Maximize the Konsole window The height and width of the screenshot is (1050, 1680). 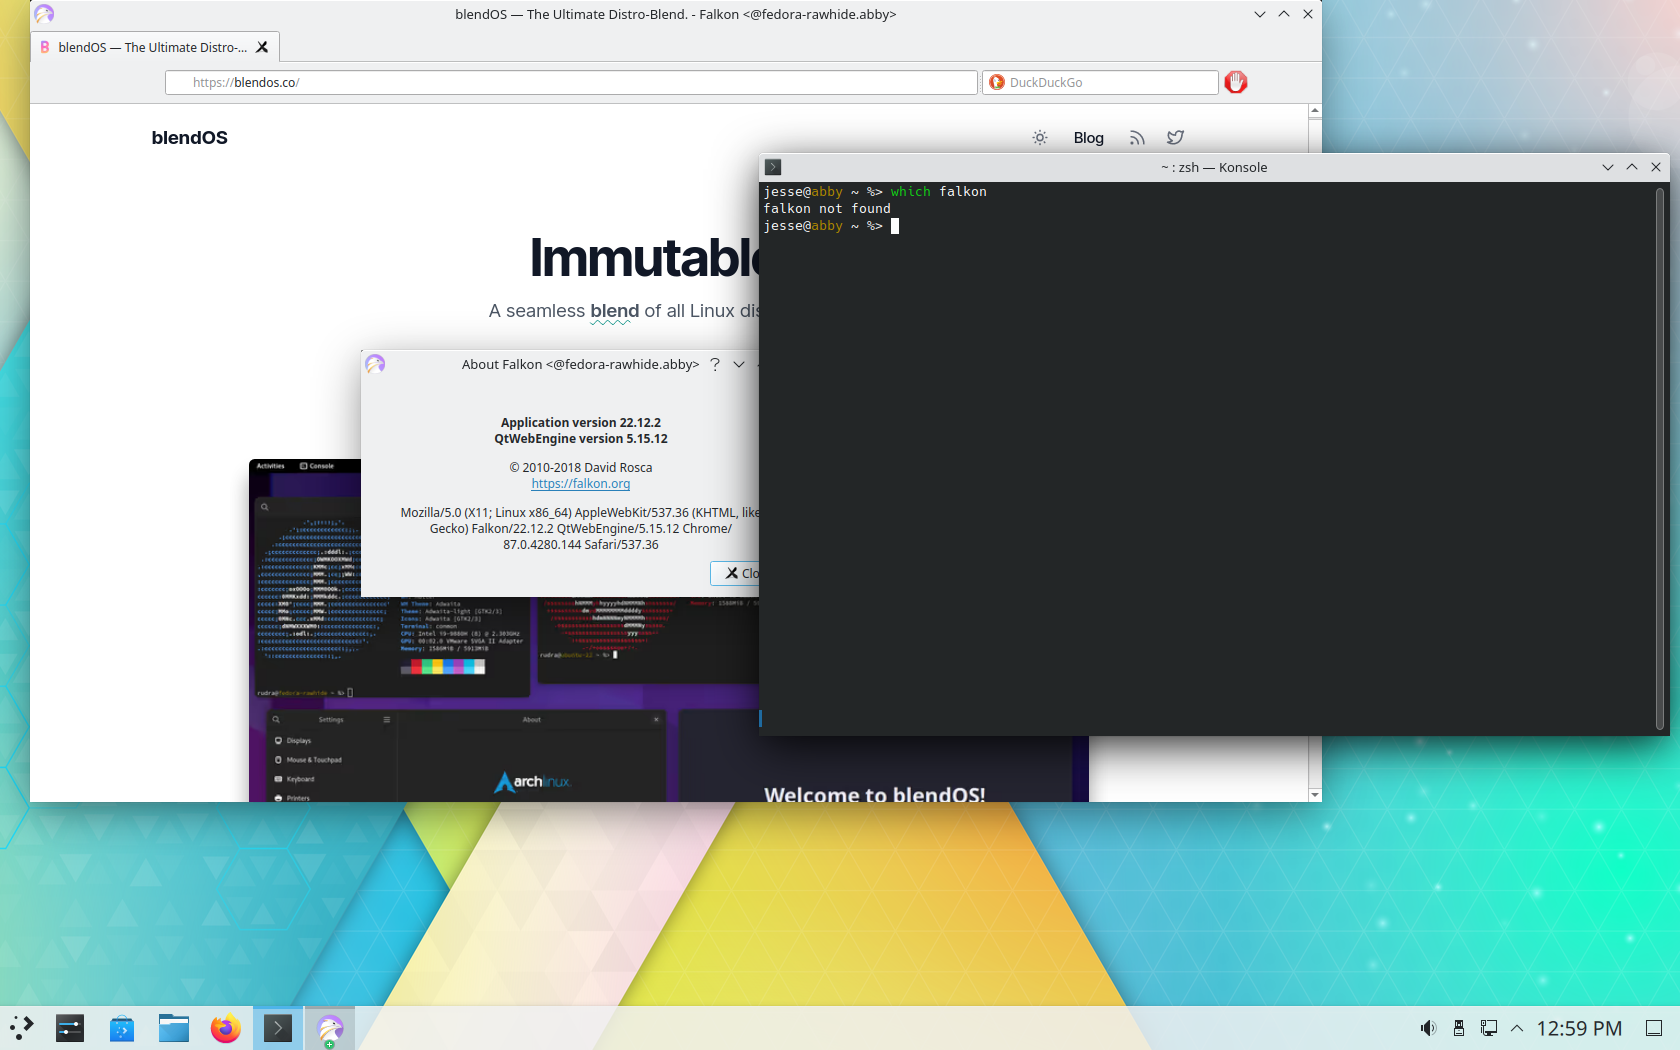point(1632,167)
